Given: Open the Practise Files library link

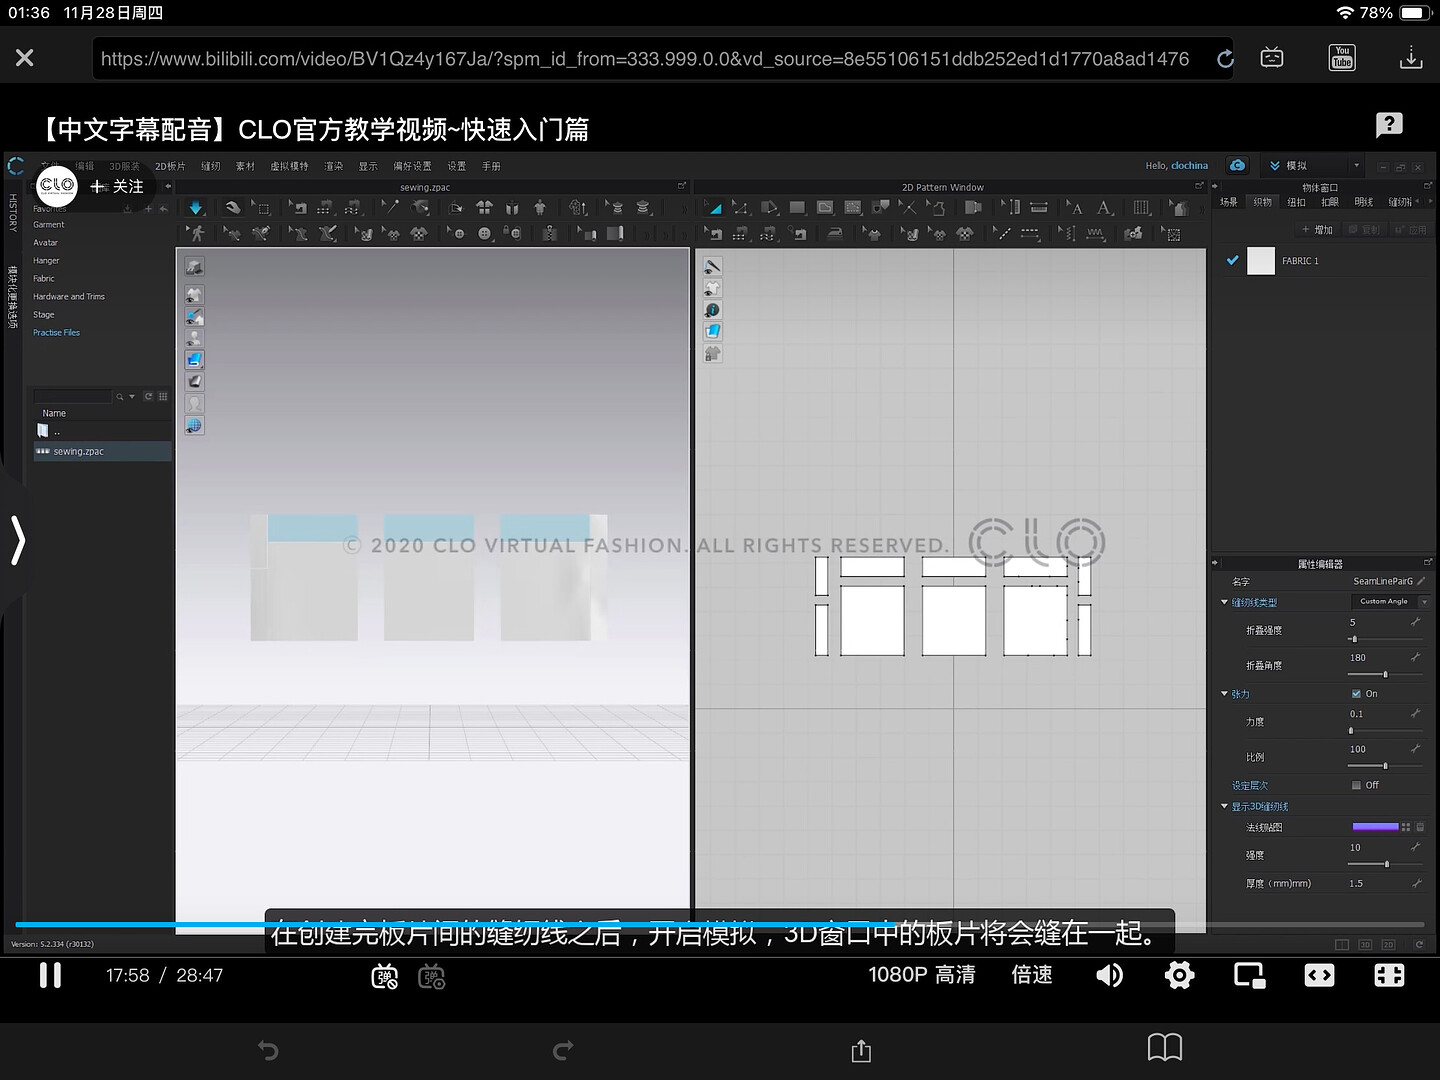Looking at the screenshot, I should (x=56, y=333).
